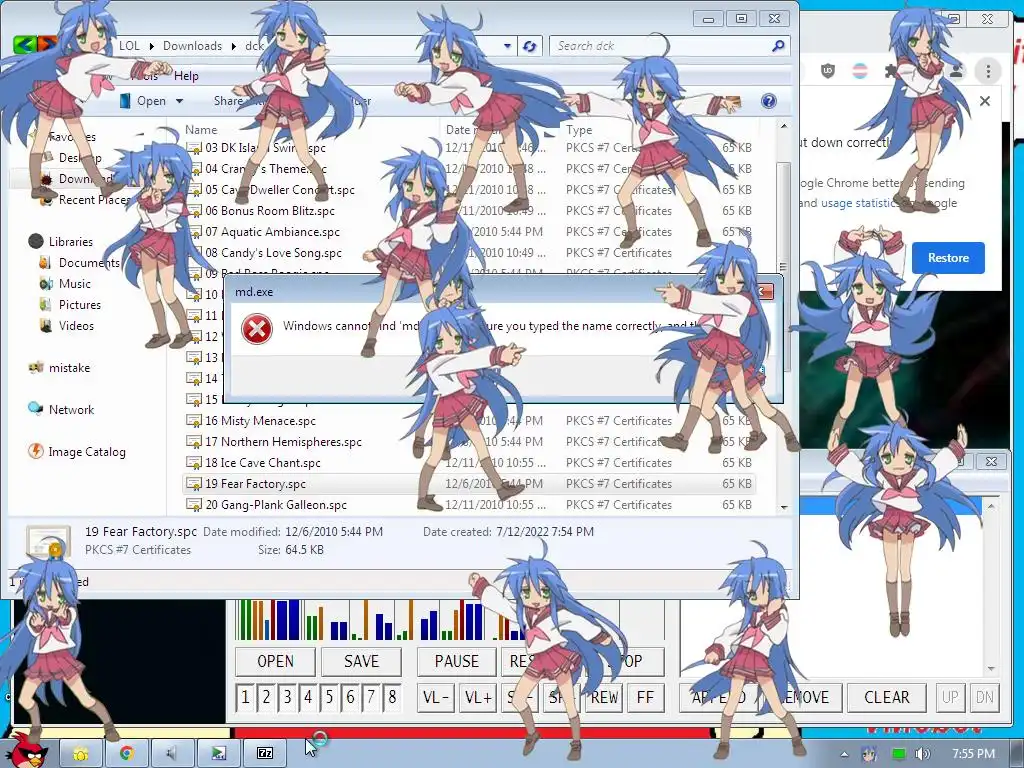Click the tray volume speaker icon
Image resolution: width=1024 pixels, height=768 pixels.
(922, 754)
